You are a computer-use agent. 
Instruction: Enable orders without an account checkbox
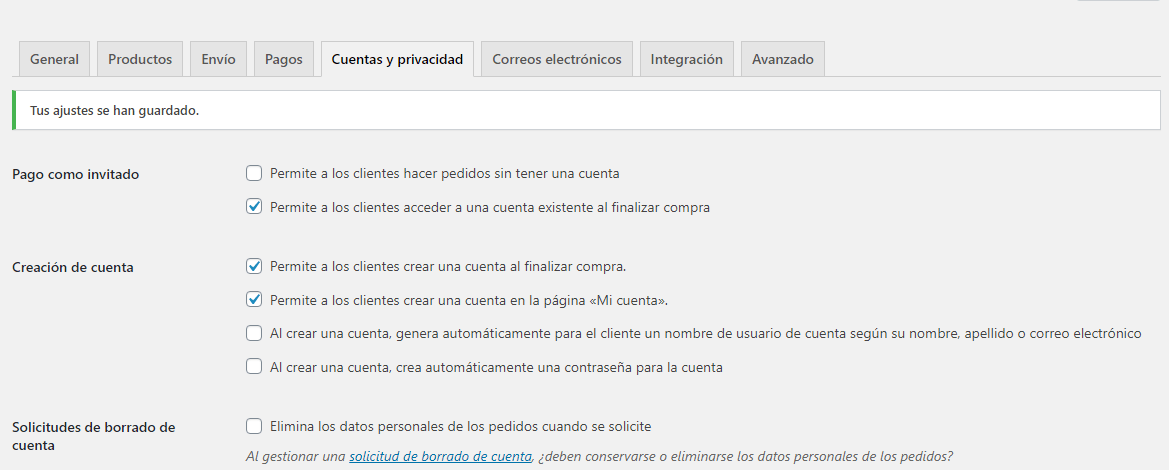coord(254,174)
